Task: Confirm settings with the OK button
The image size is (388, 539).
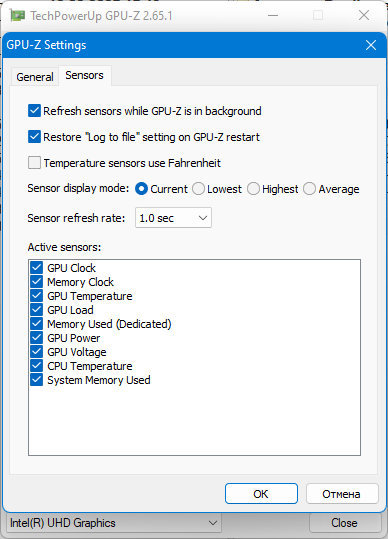Action: (261, 494)
